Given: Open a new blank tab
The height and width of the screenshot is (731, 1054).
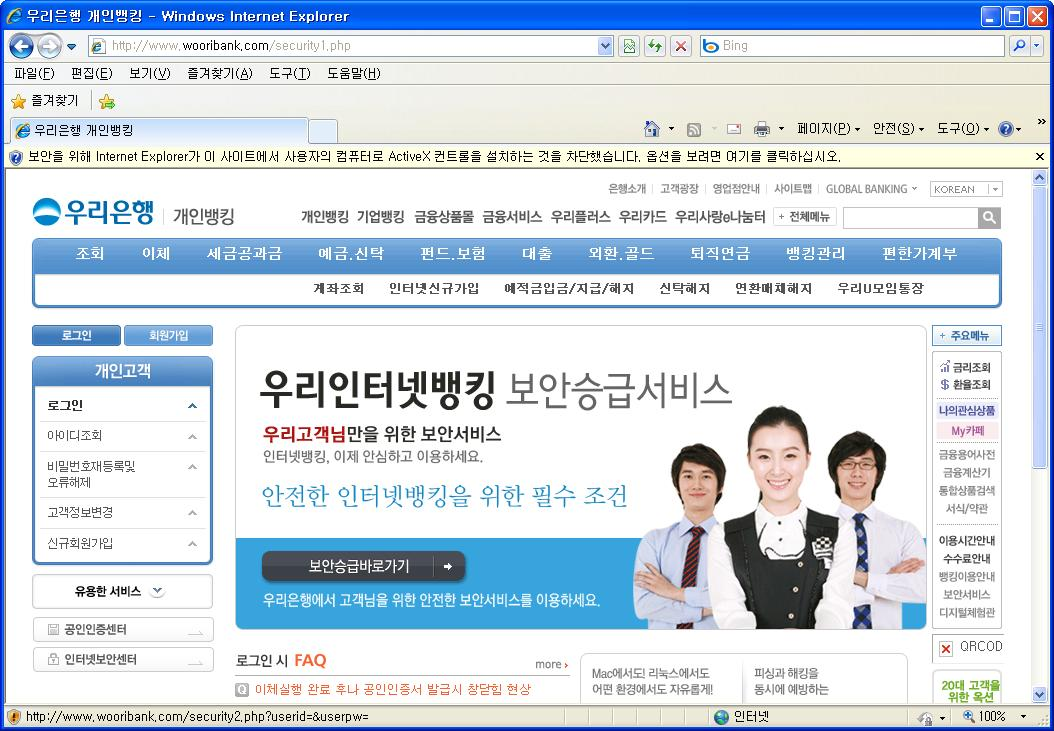Looking at the screenshot, I should 323,130.
